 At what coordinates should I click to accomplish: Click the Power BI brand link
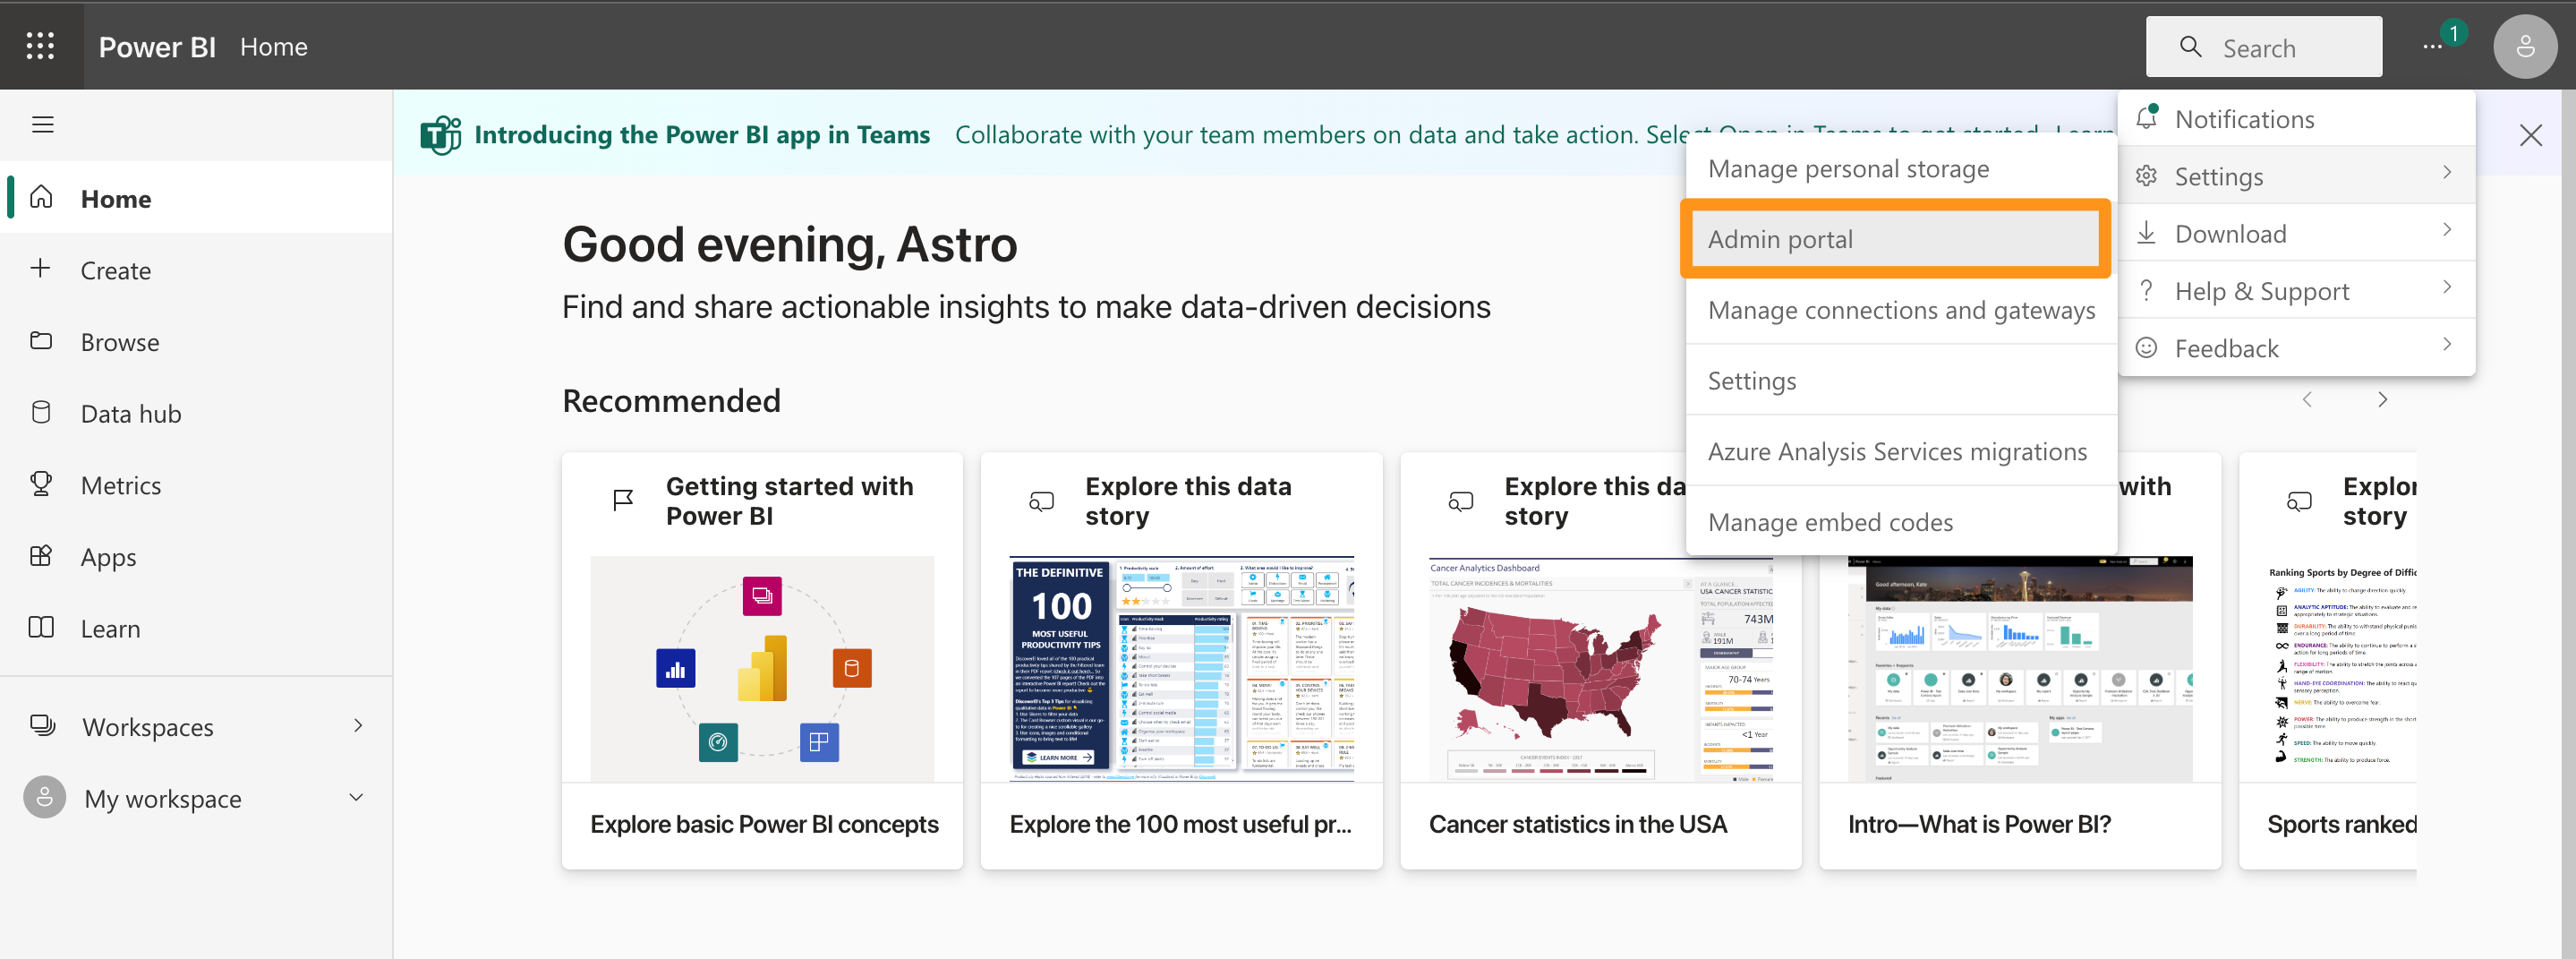point(157,47)
